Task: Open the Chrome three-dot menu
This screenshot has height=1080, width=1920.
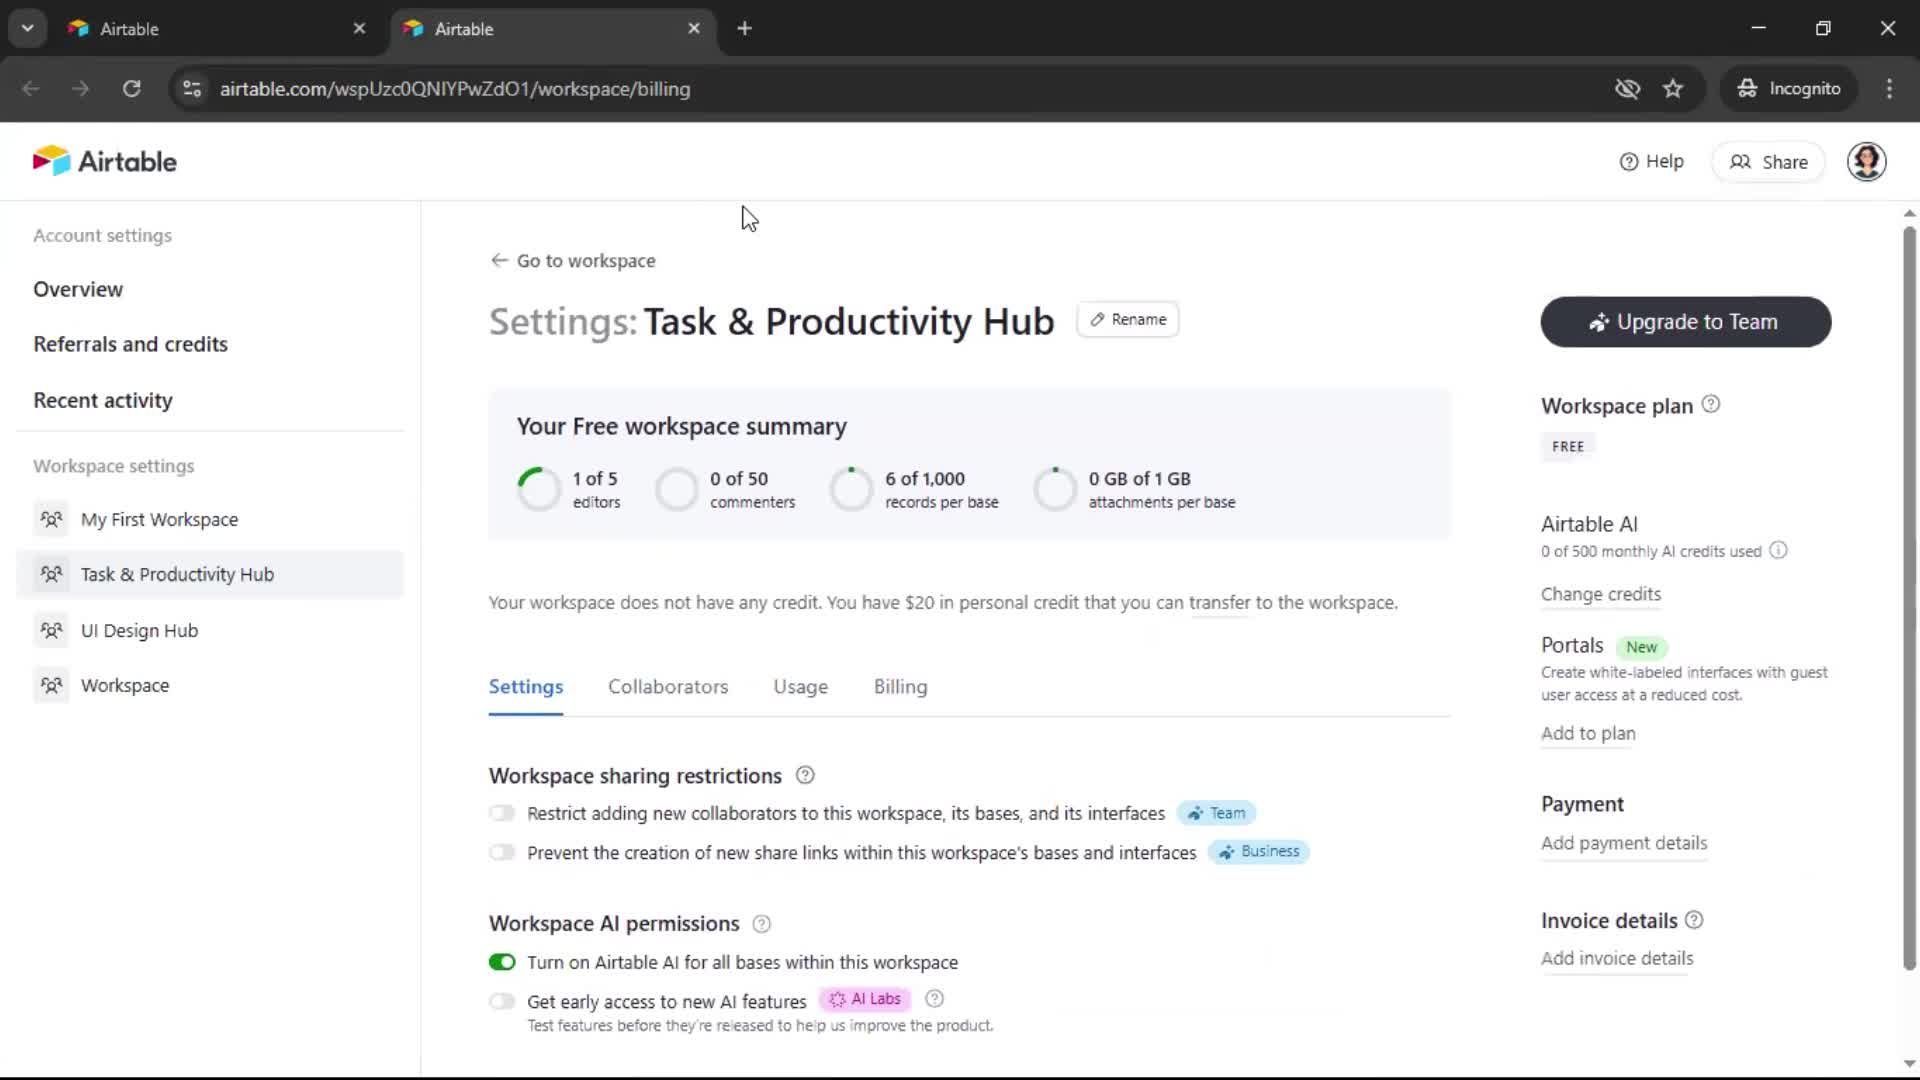Action: click(1889, 89)
